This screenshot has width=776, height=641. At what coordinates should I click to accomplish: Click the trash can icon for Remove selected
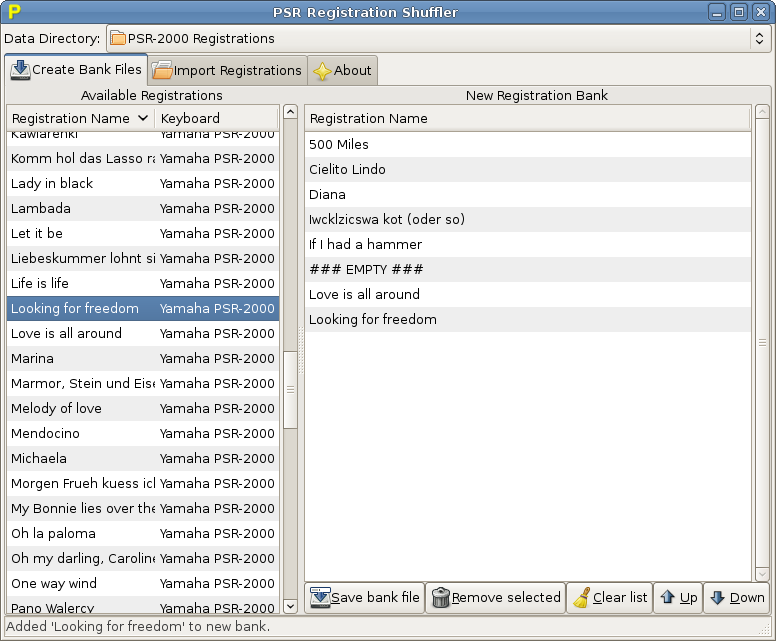(x=440, y=598)
